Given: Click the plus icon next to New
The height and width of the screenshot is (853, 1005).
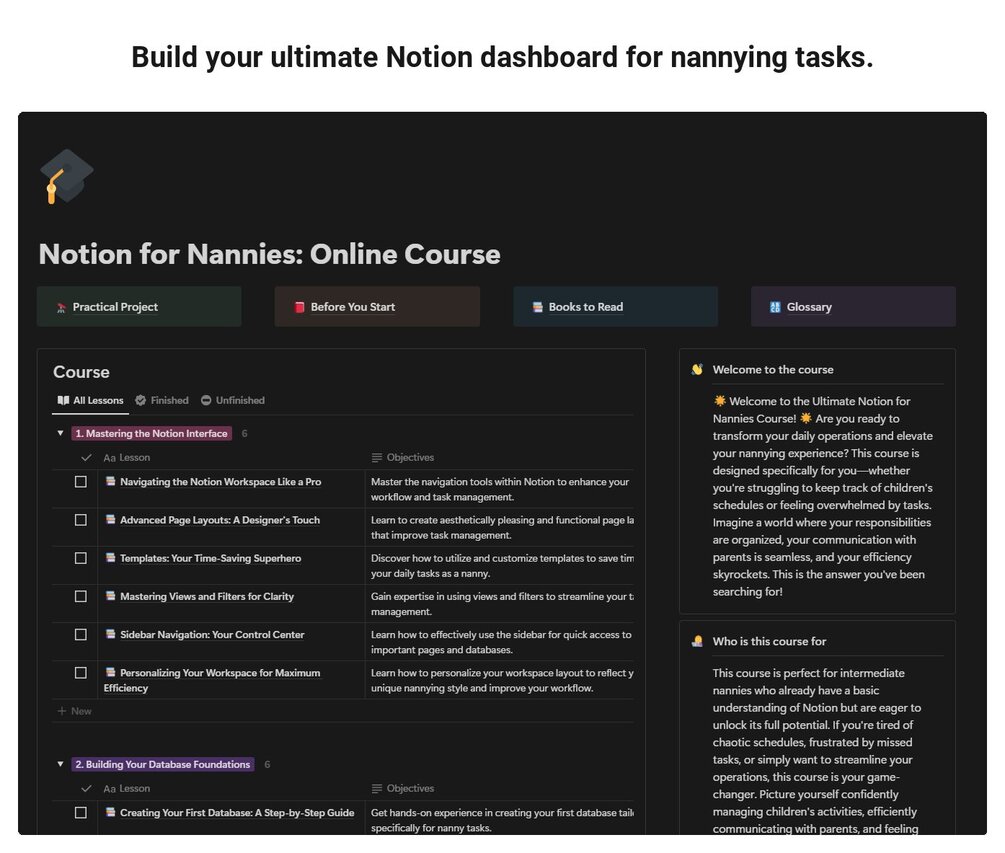Looking at the screenshot, I should click(x=62, y=711).
